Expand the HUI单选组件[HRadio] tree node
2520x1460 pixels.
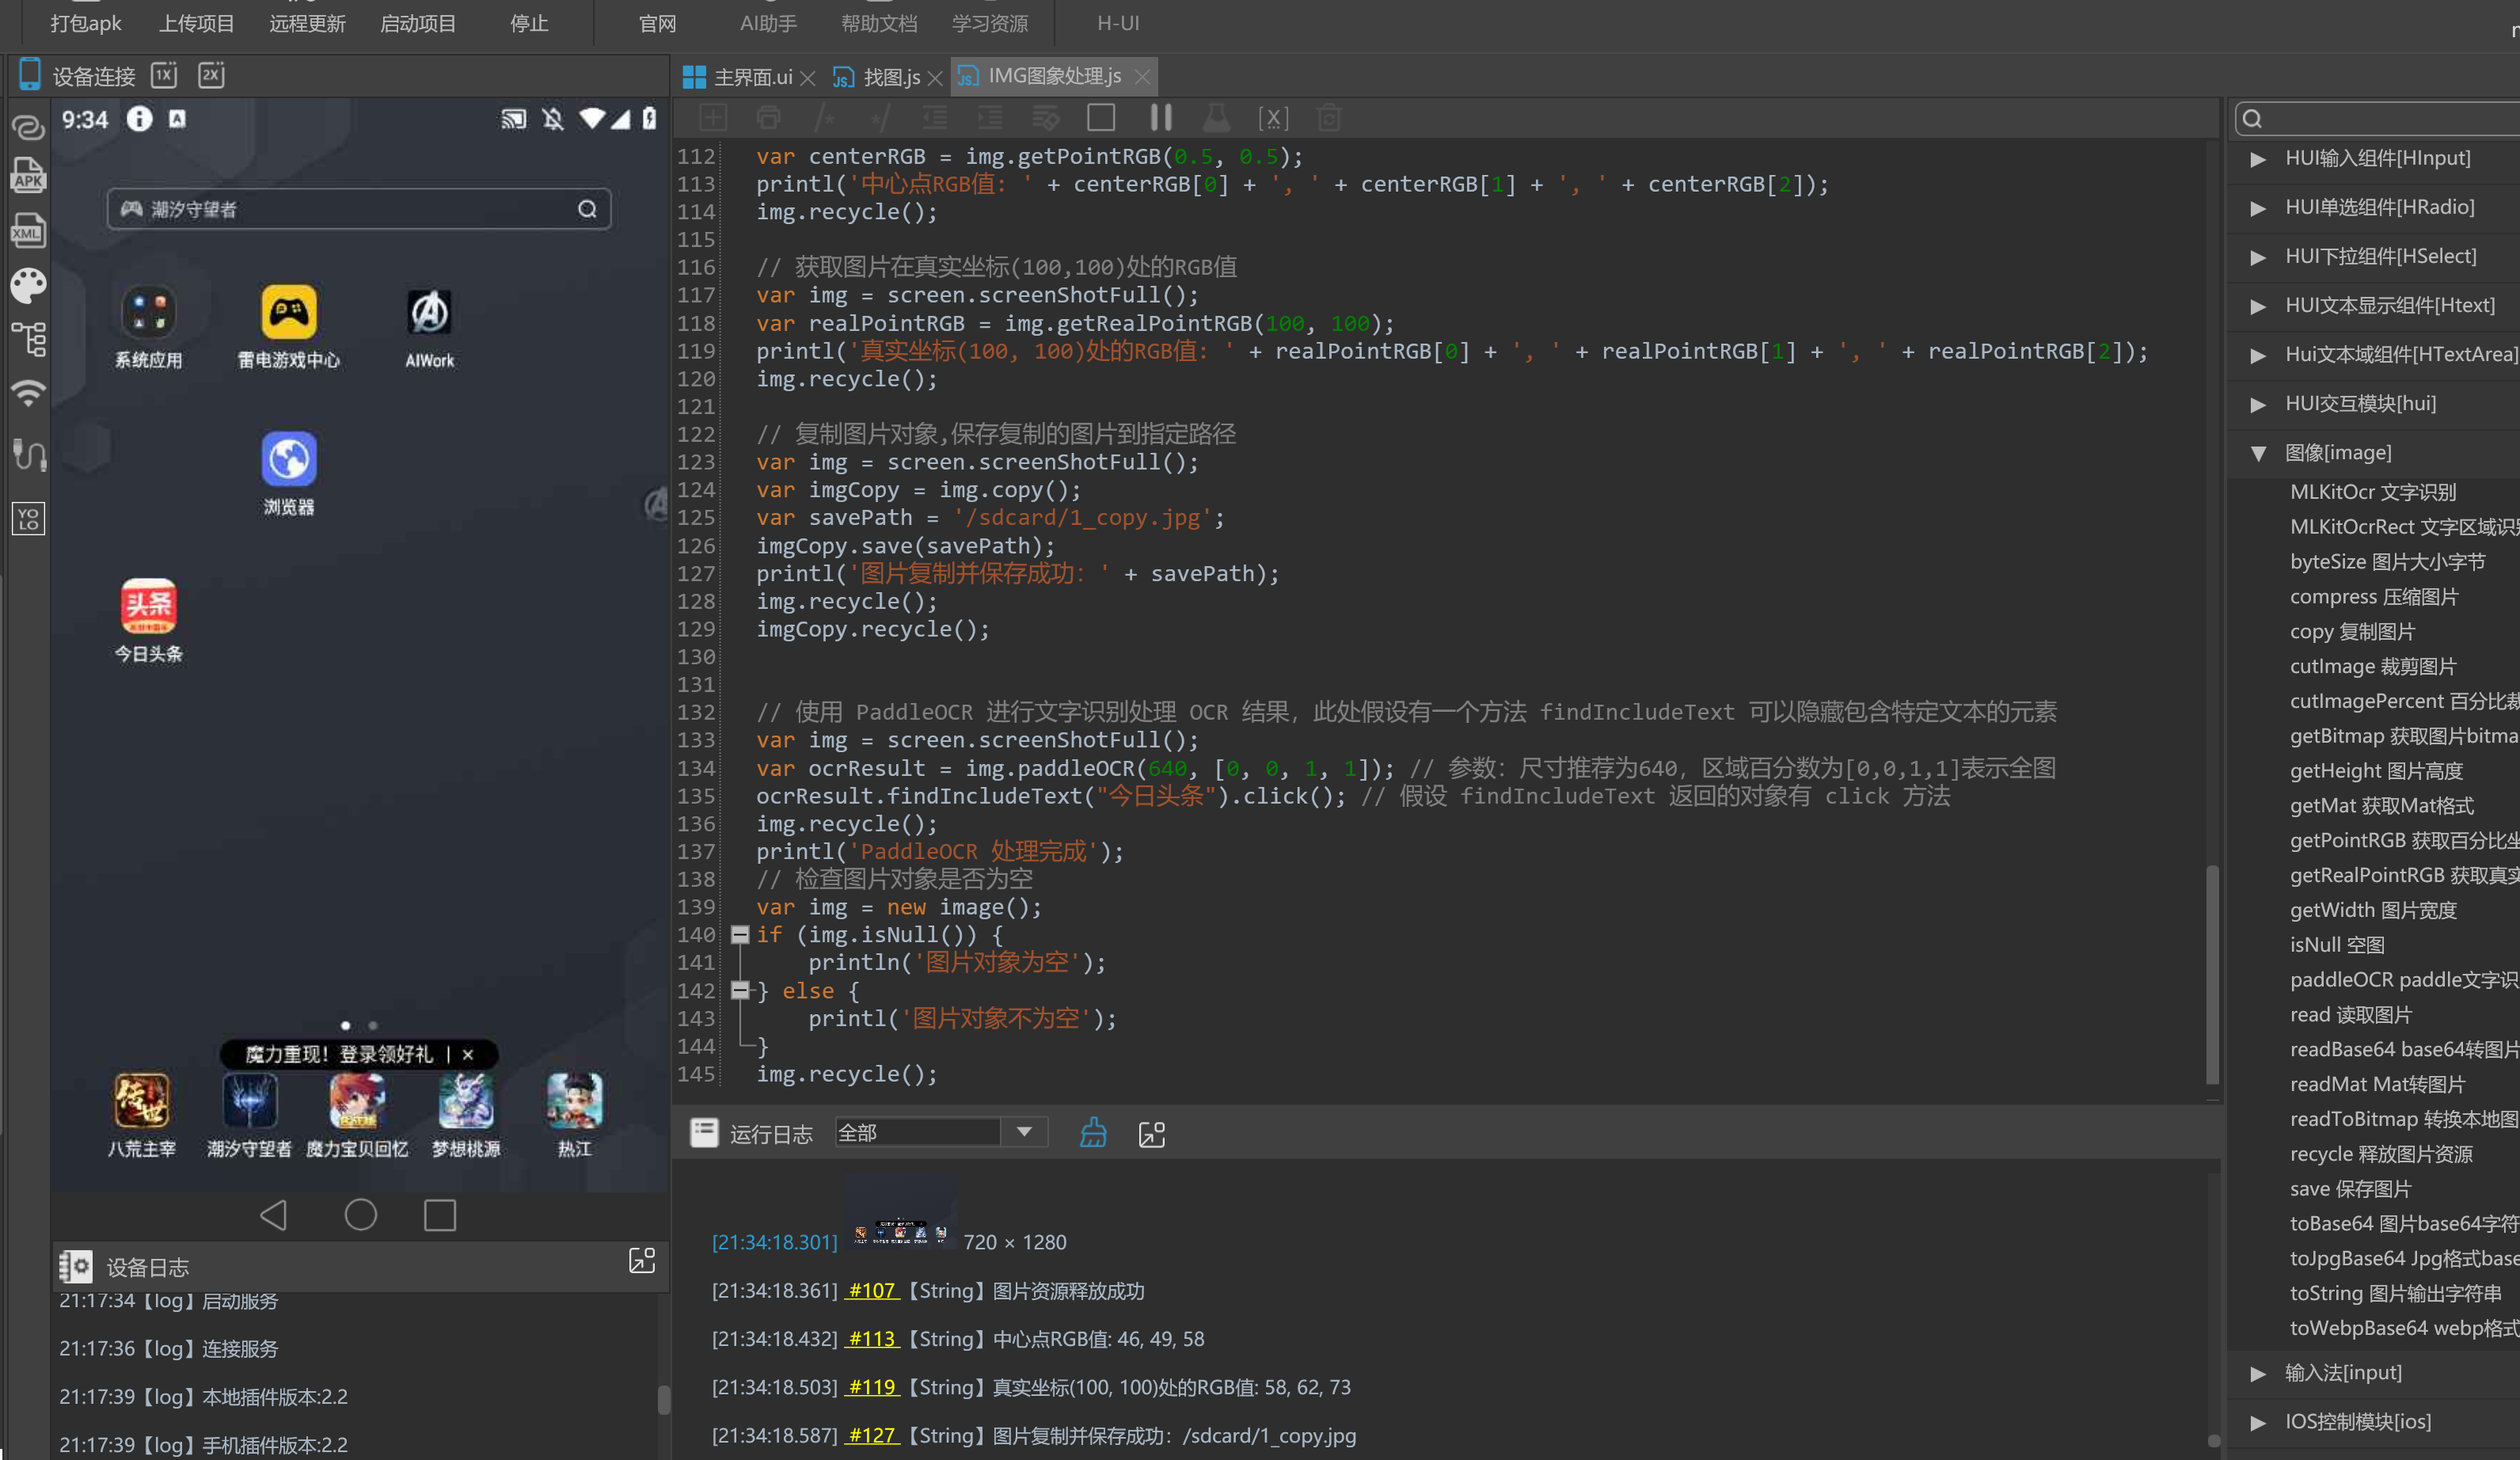(2258, 208)
